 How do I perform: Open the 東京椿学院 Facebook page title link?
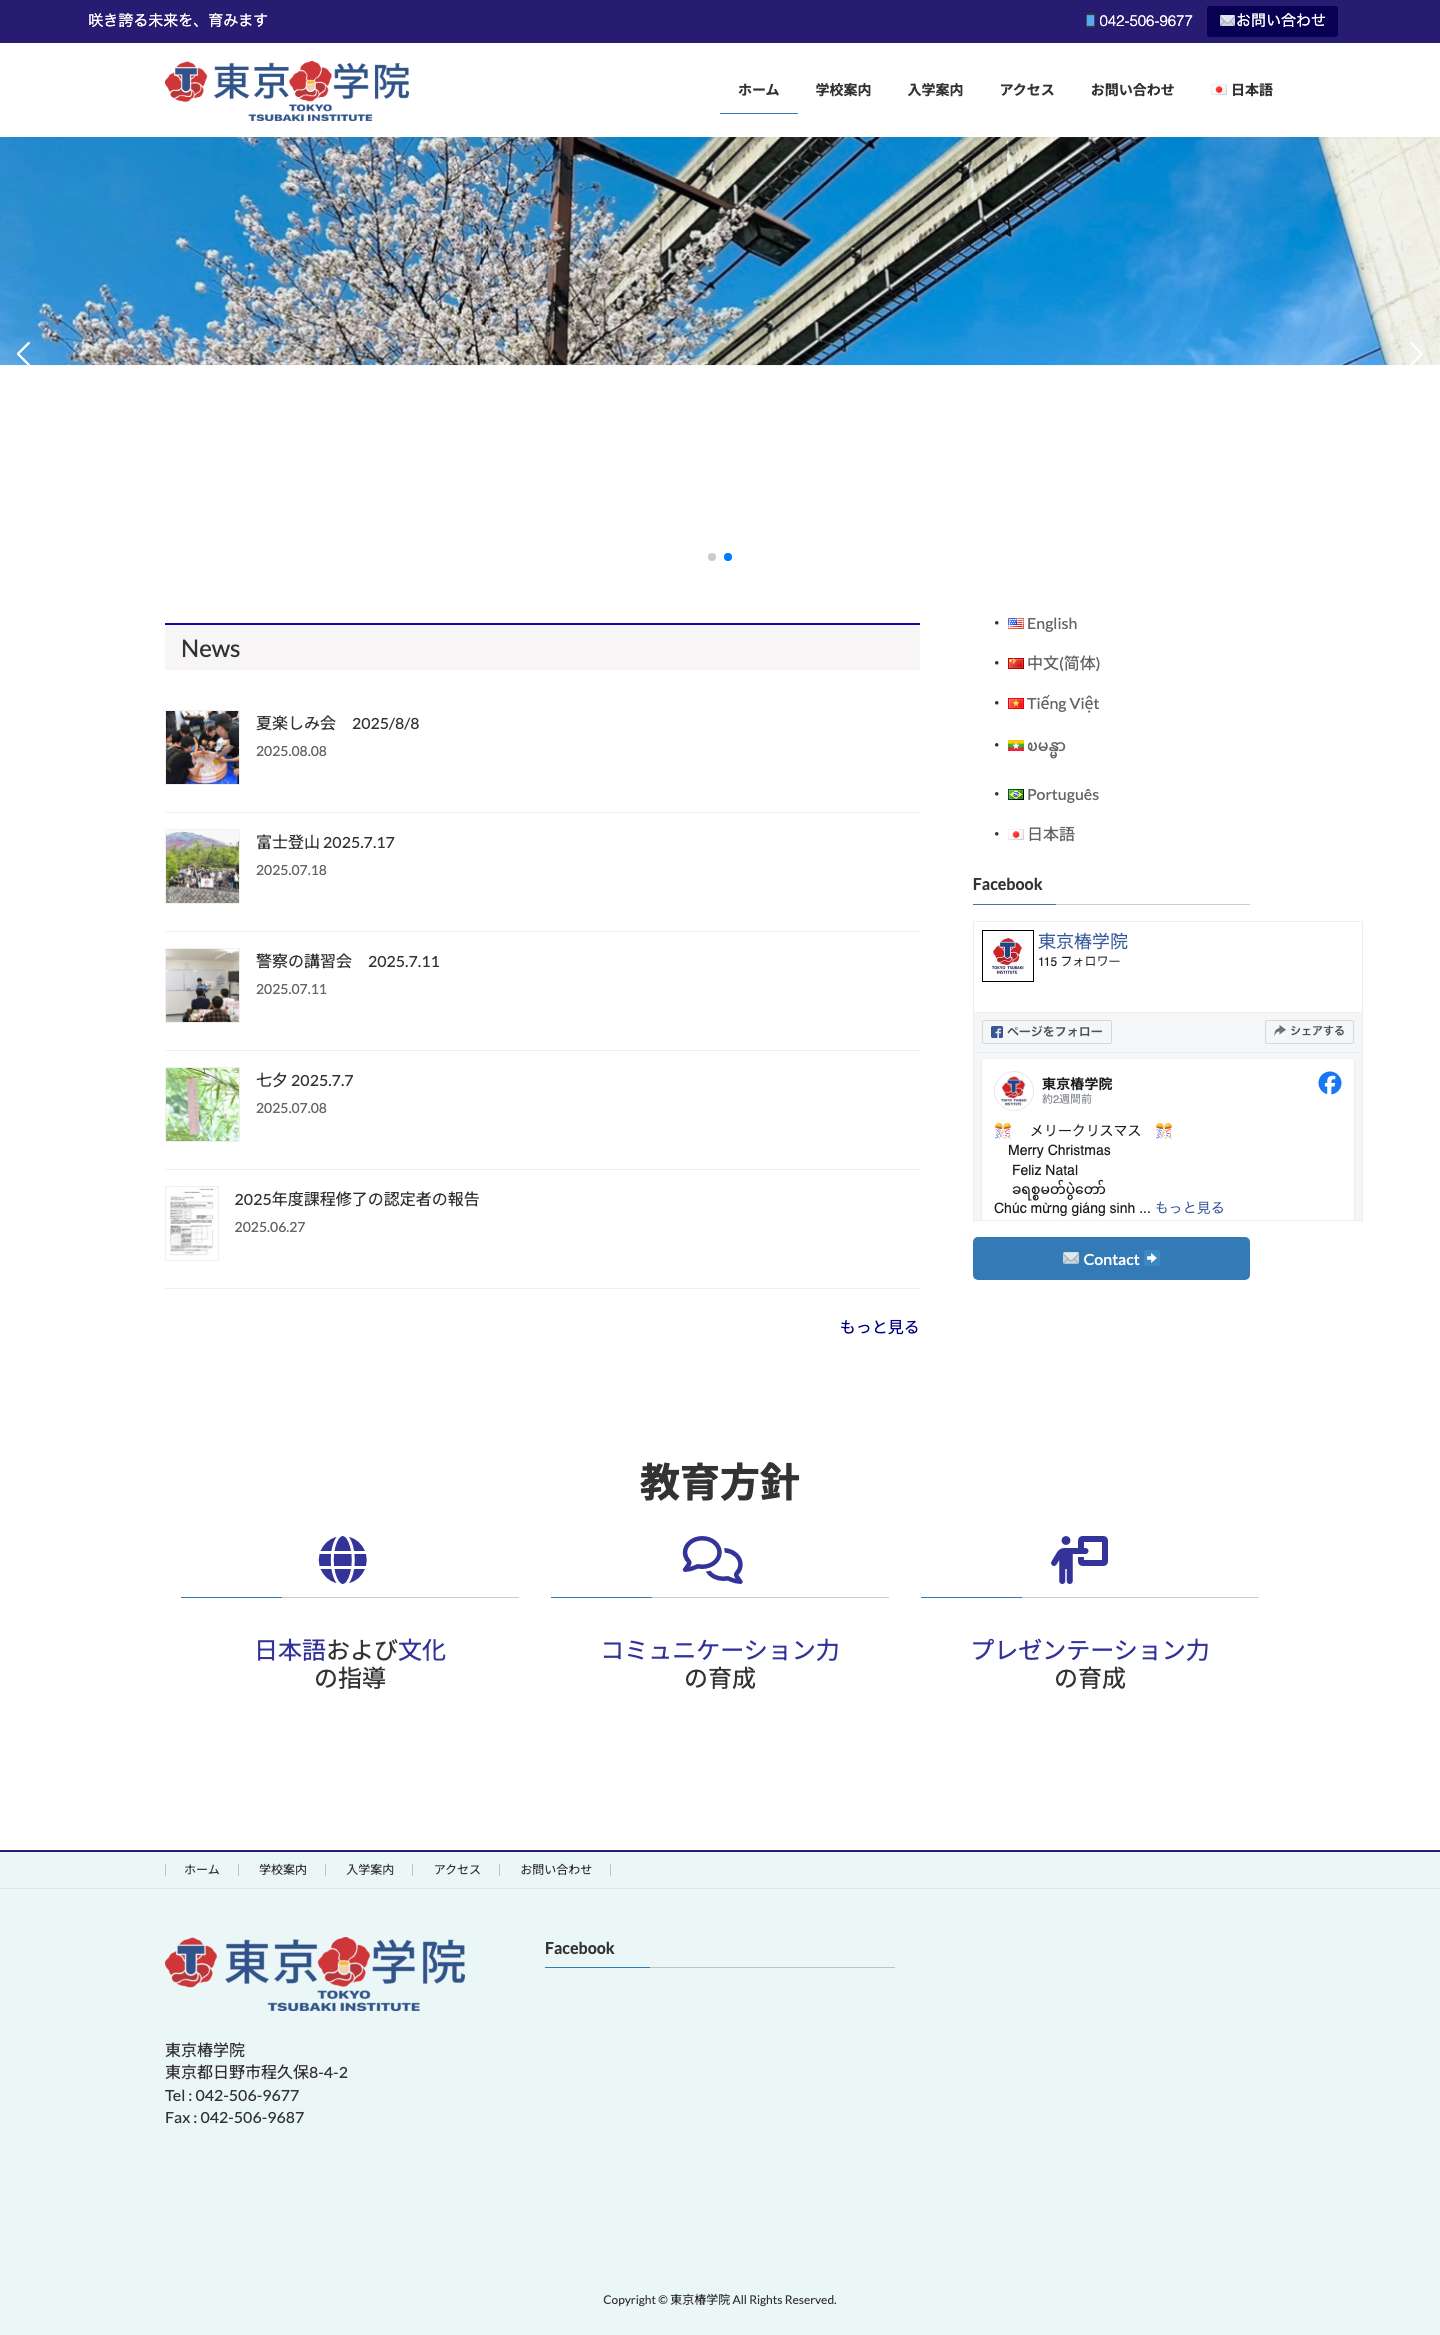(1083, 942)
